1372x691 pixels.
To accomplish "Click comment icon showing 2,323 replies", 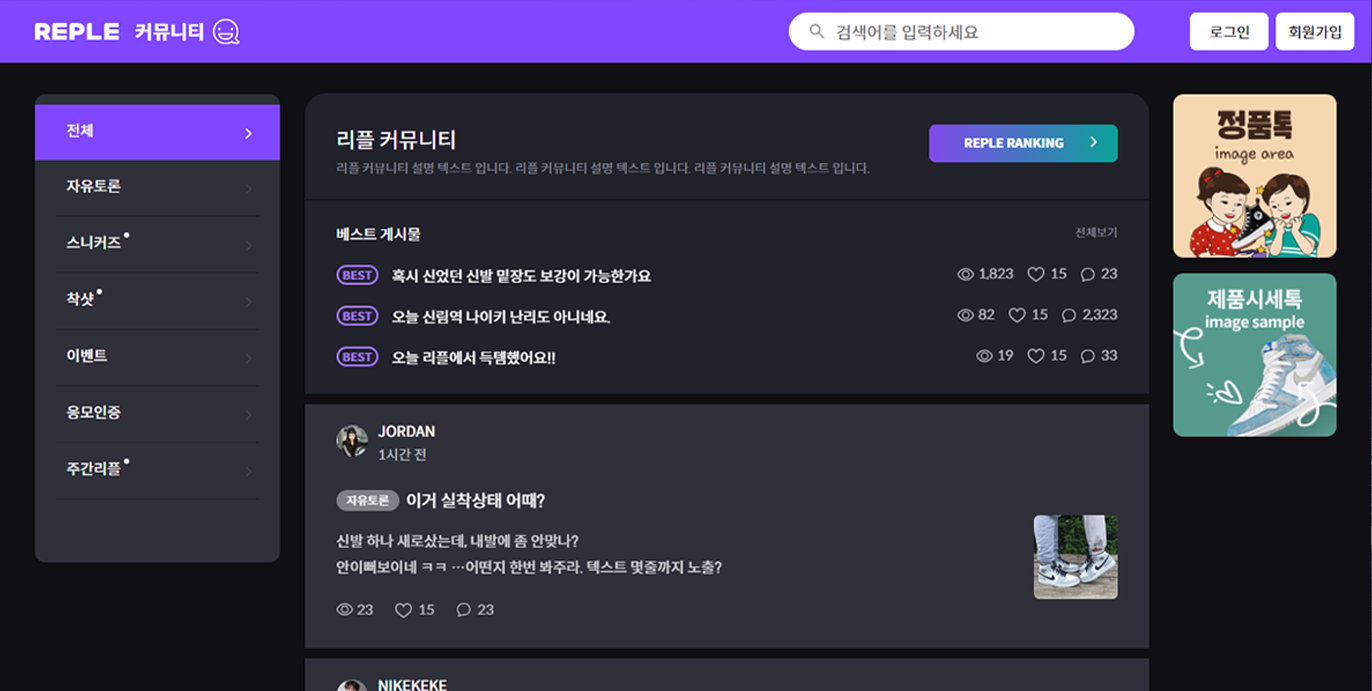I will coord(1068,315).
